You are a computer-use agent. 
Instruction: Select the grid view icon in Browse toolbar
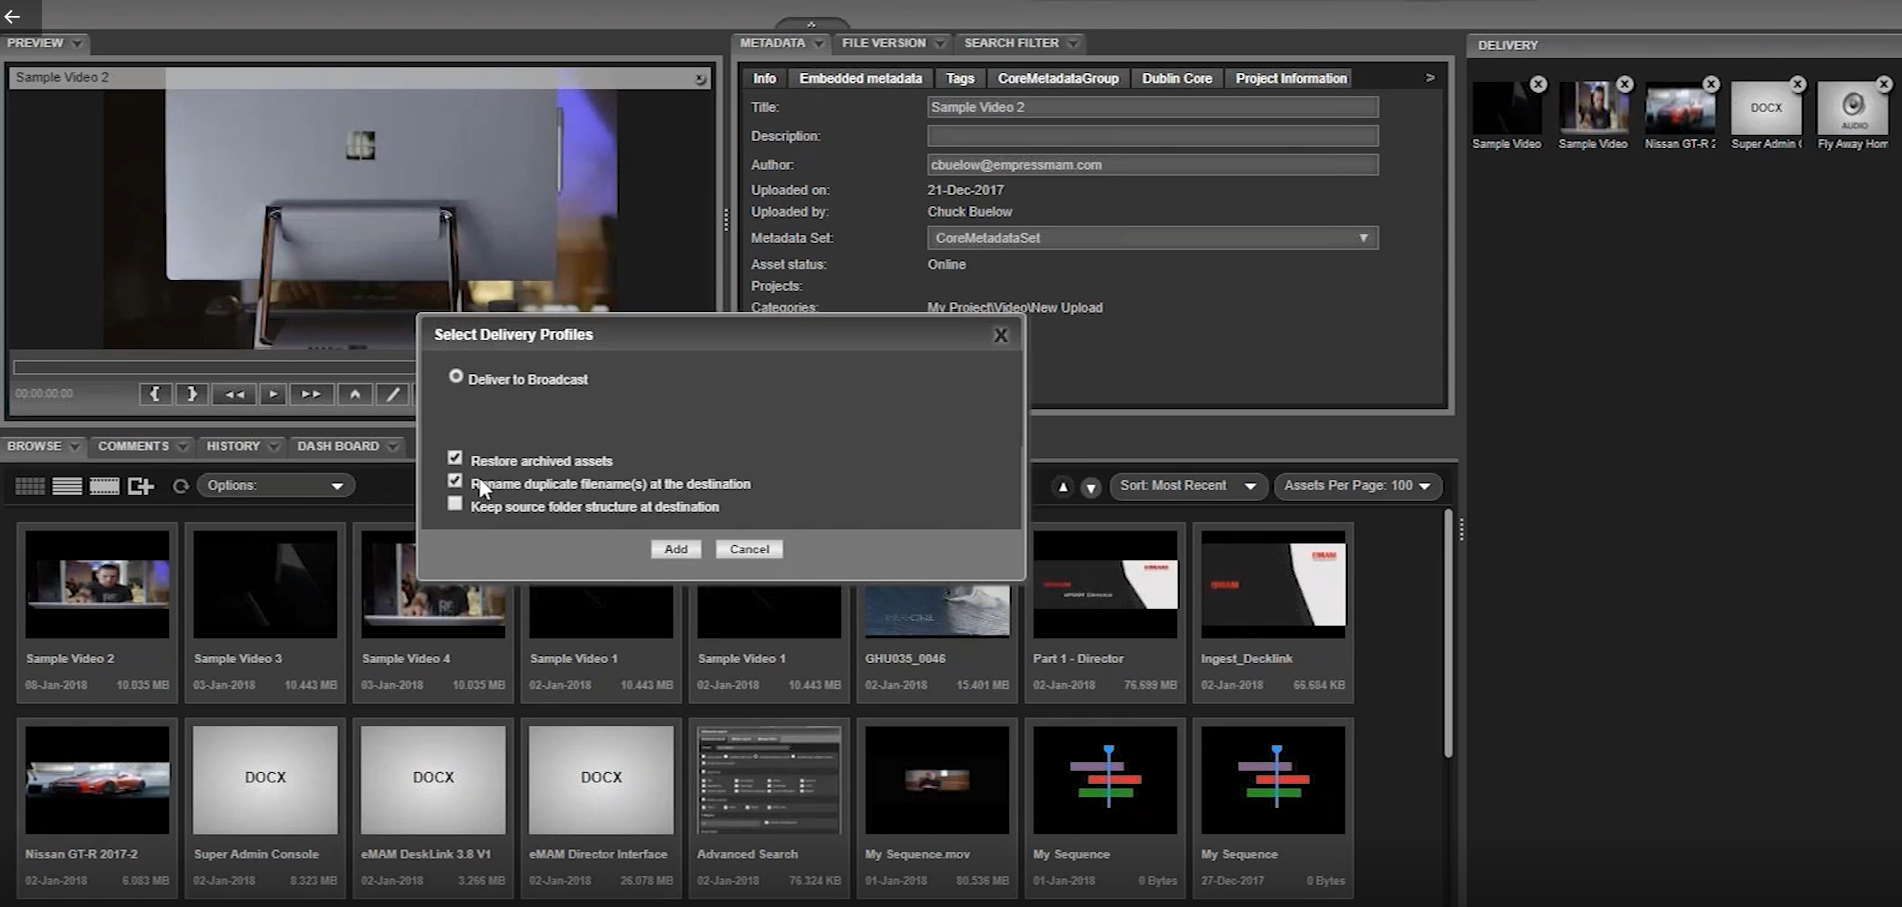(x=30, y=486)
